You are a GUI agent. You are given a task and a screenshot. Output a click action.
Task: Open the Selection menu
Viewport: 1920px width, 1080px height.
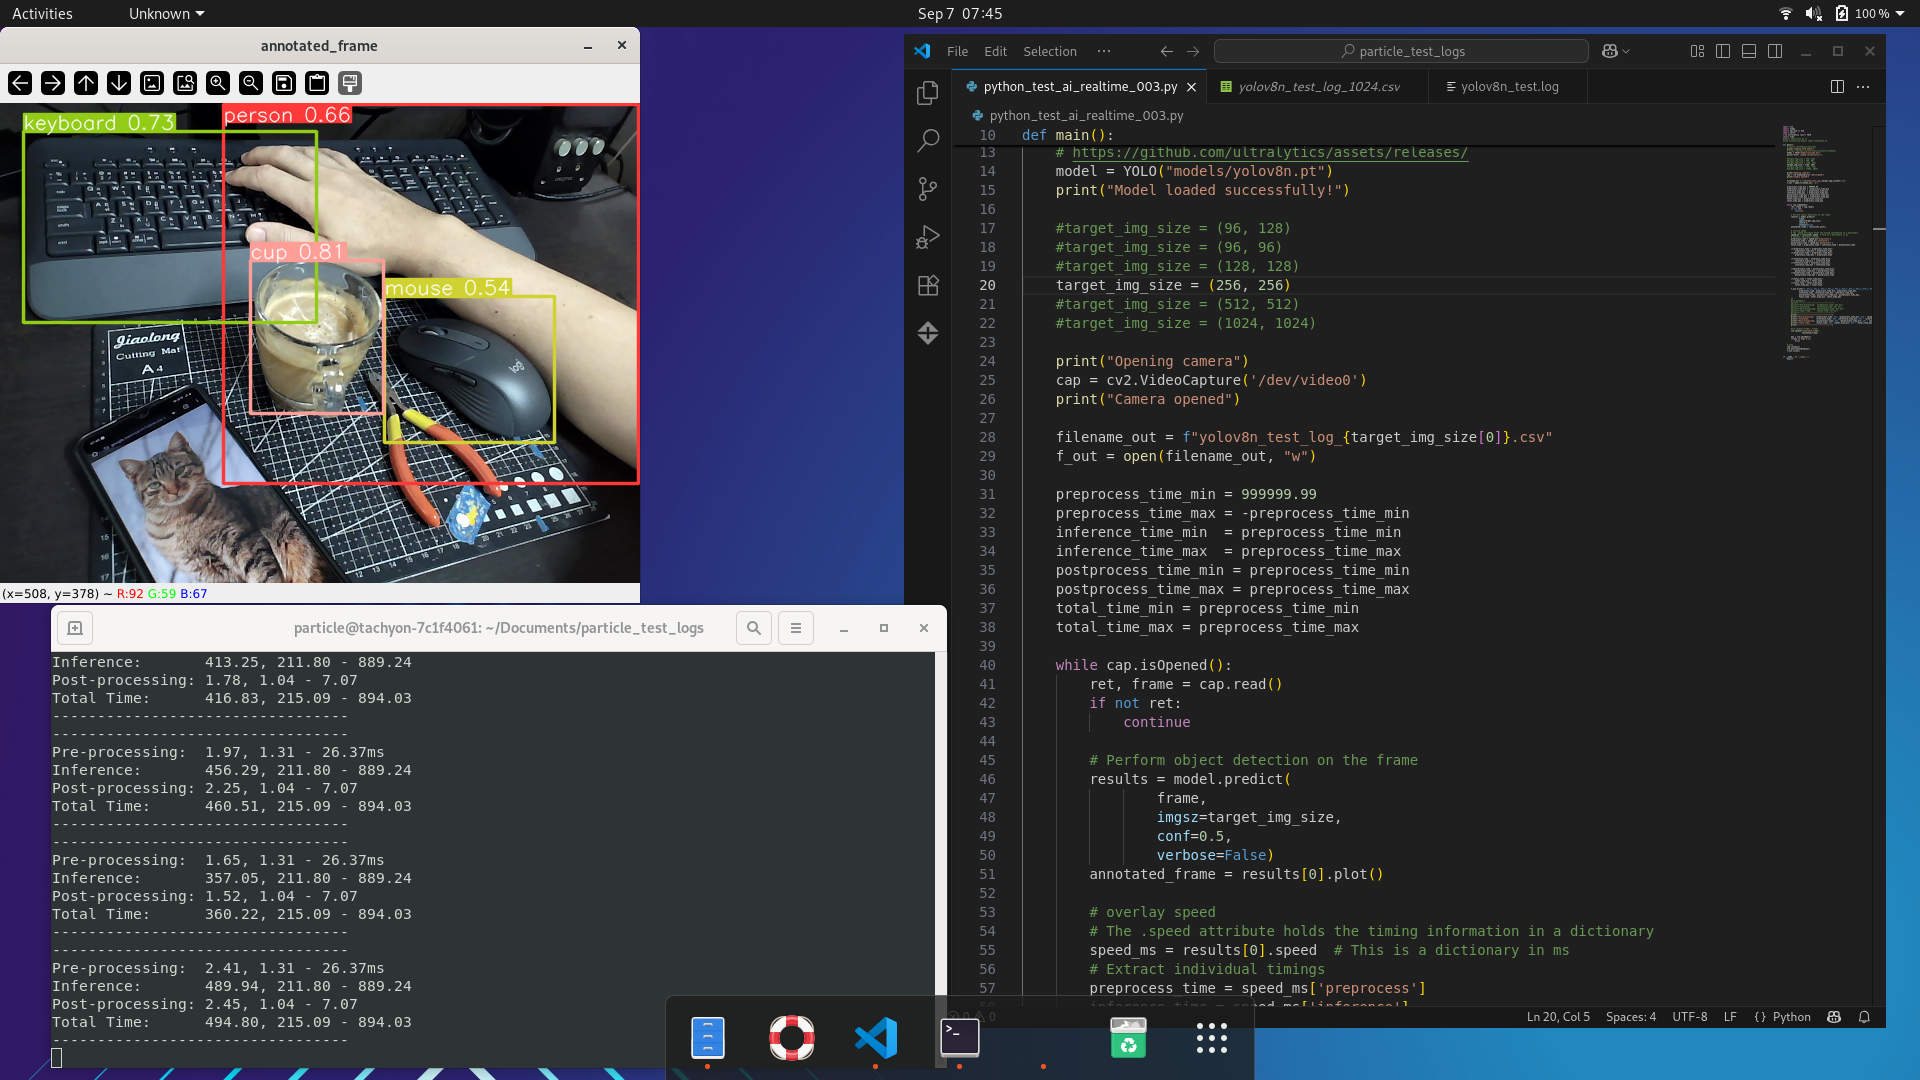click(1050, 51)
